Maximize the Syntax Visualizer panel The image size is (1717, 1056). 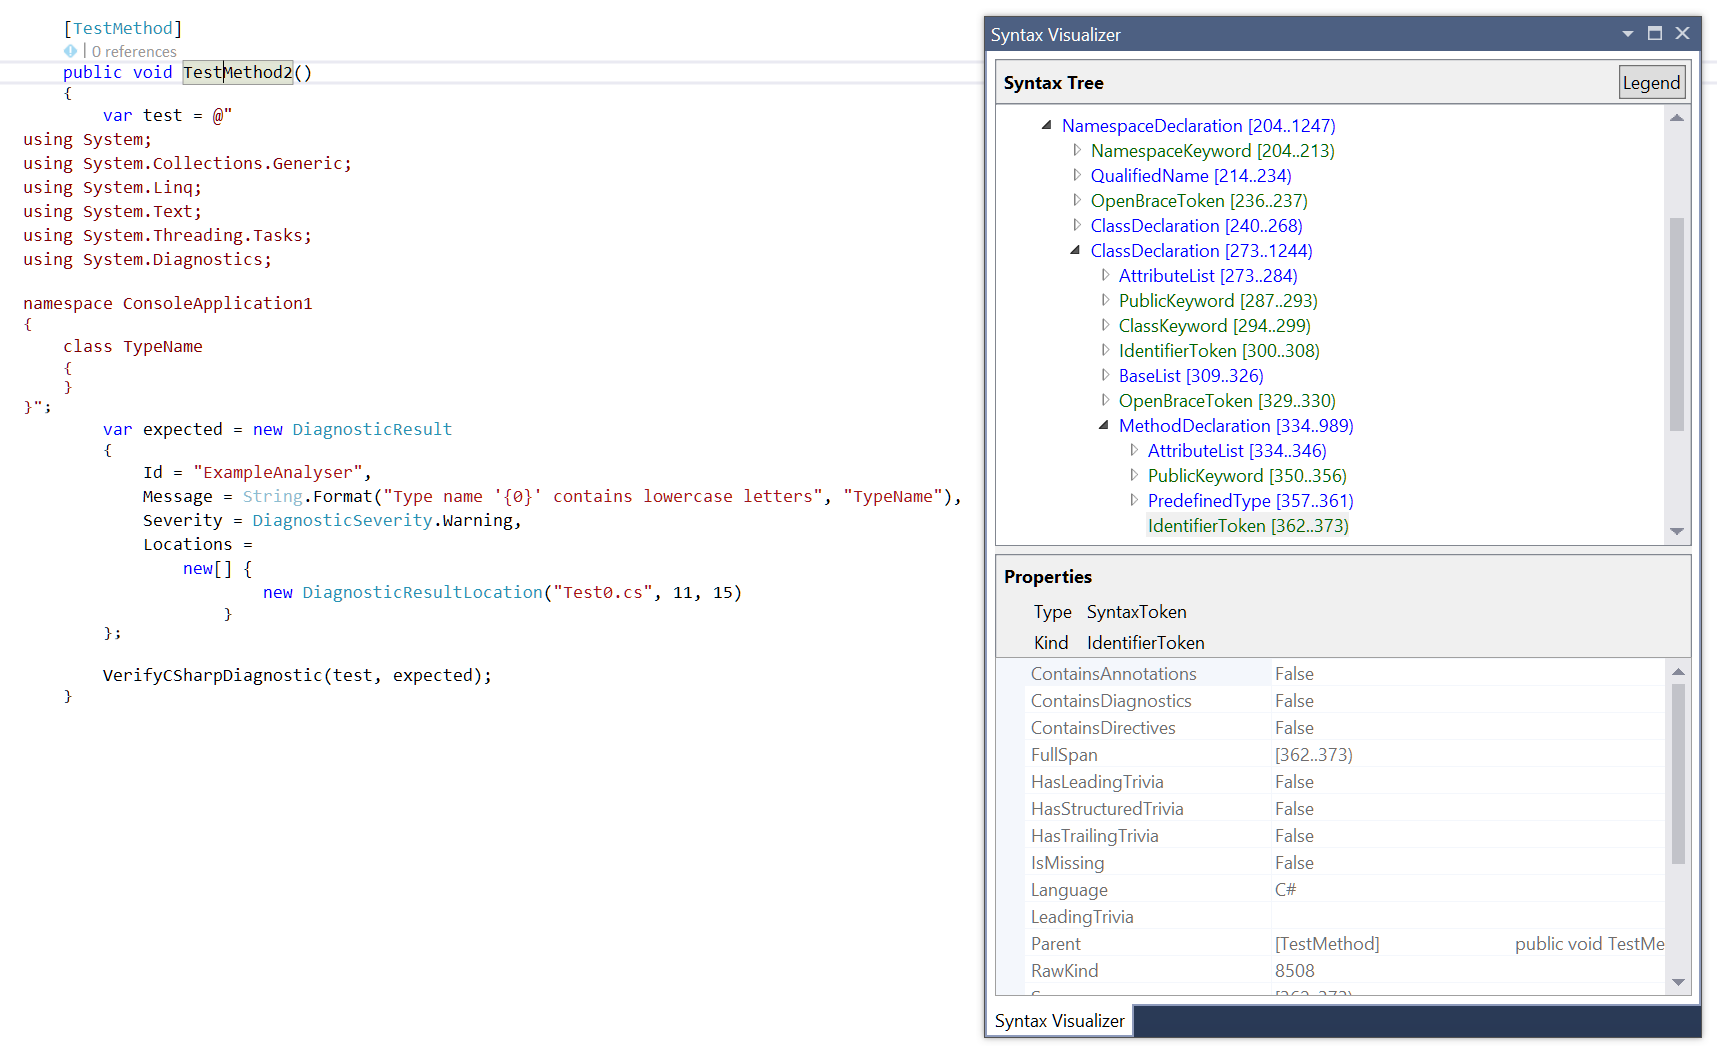click(1655, 34)
